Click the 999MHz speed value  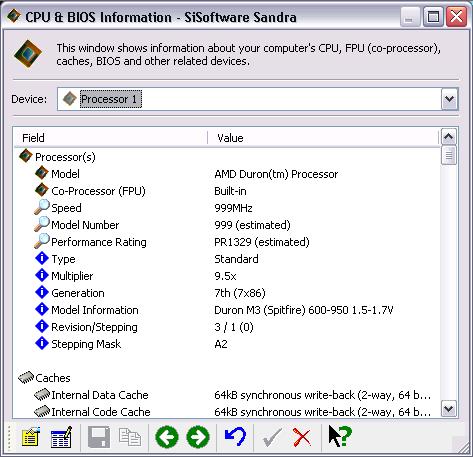click(x=233, y=208)
